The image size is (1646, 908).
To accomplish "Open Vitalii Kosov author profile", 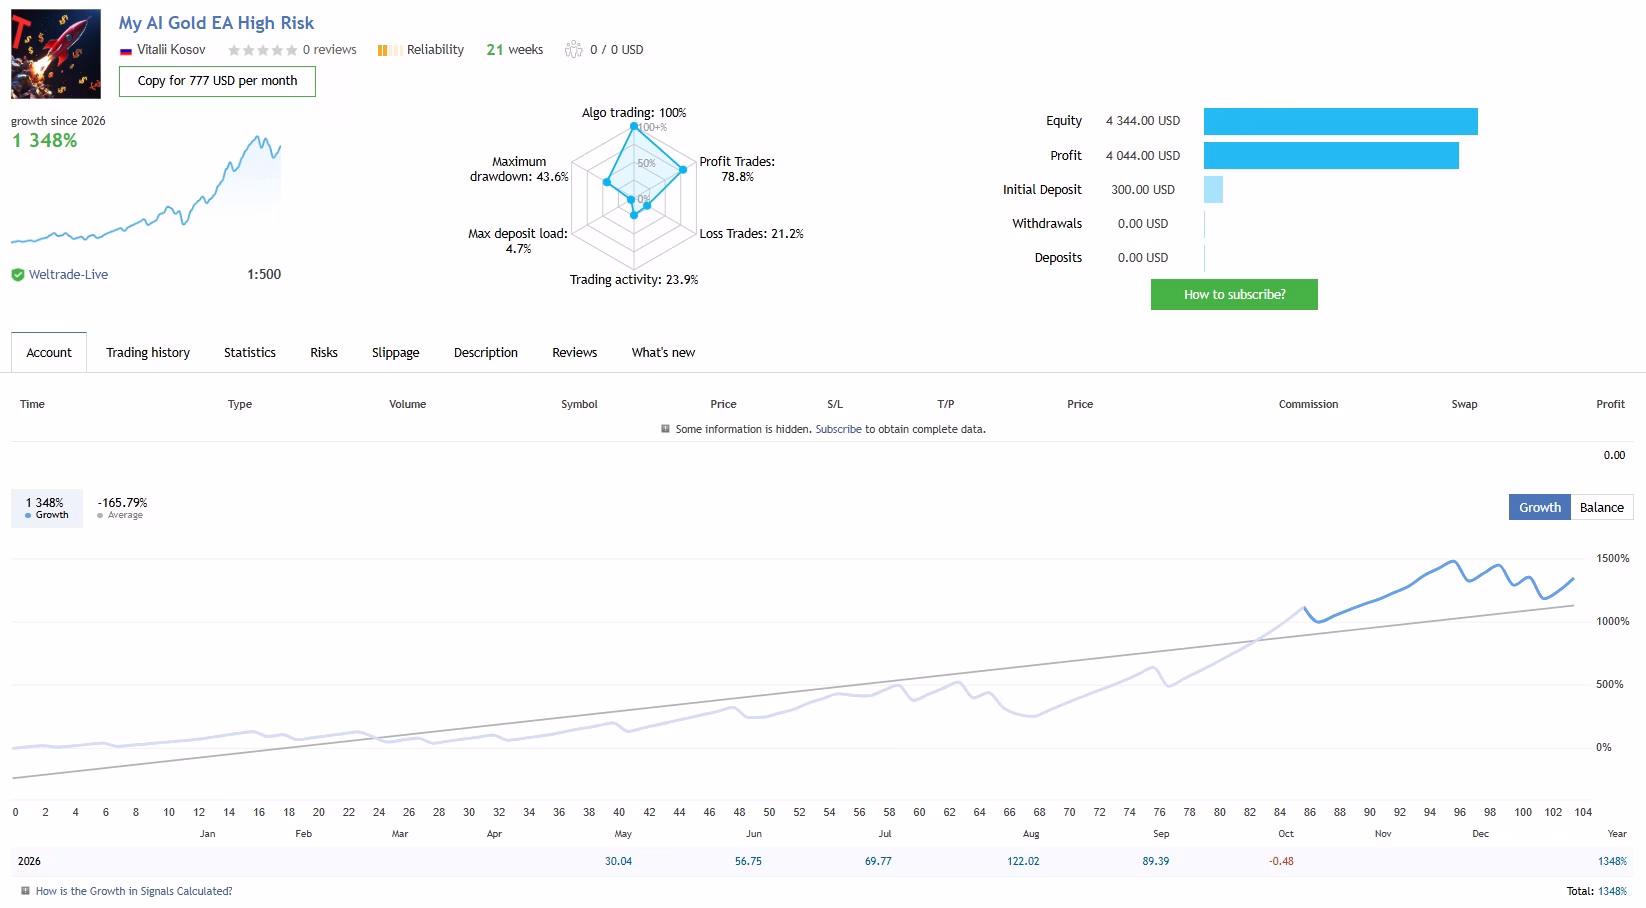I will (171, 50).
